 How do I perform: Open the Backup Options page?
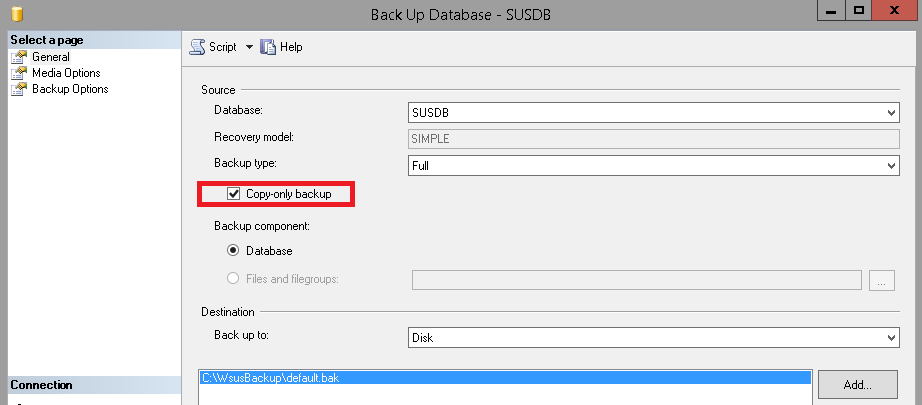(70, 89)
